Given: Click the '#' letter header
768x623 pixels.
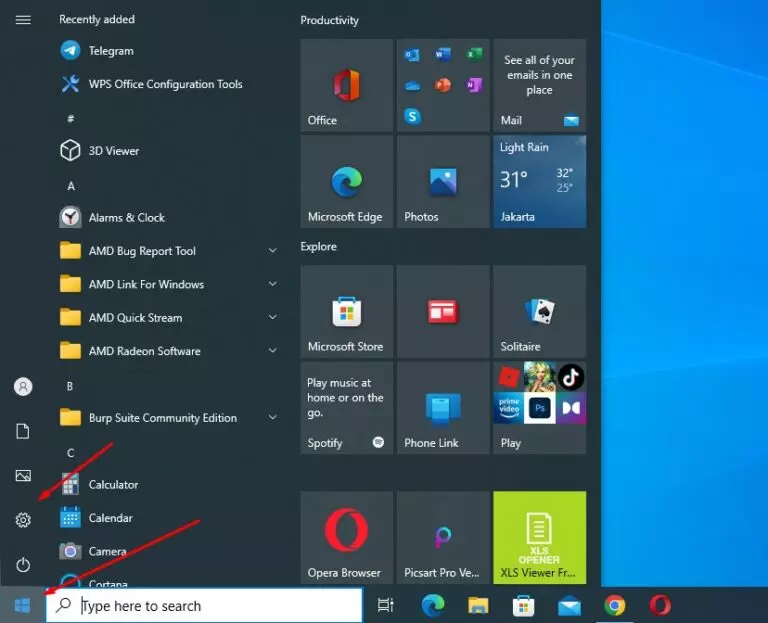Looking at the screenshot, I should 71,119.
